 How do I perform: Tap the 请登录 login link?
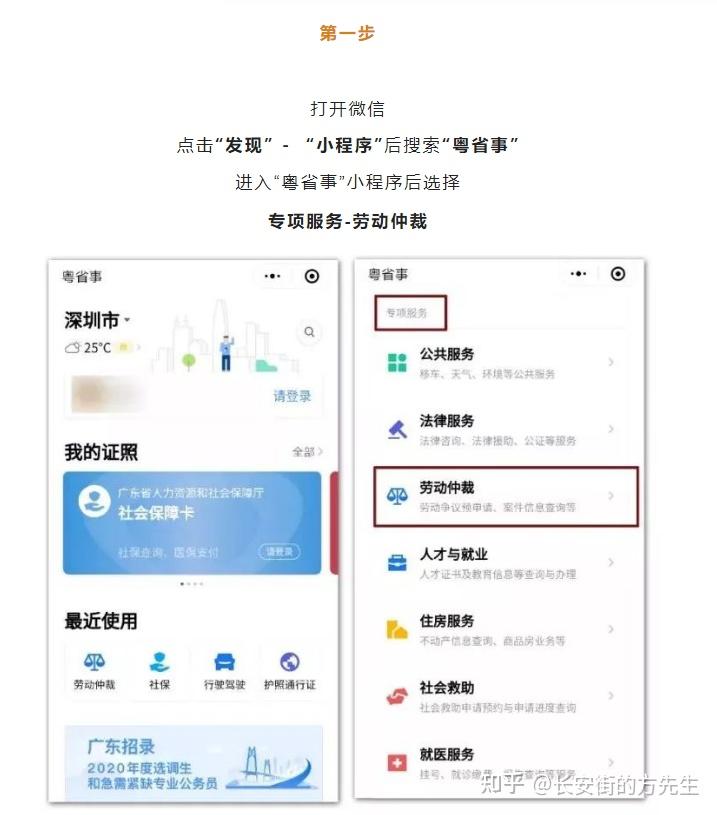tap(292, 396)
